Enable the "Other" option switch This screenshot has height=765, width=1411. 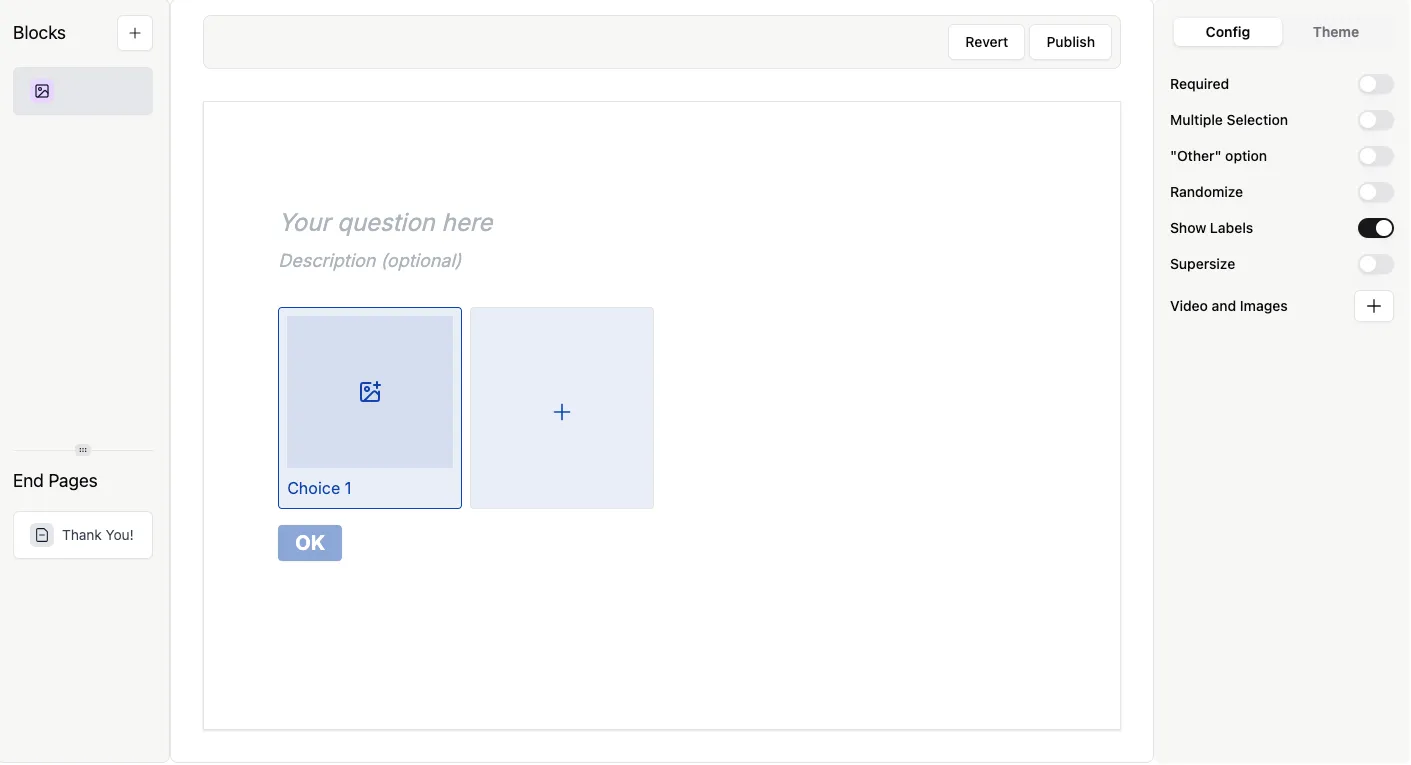[x=1375, y=156]
